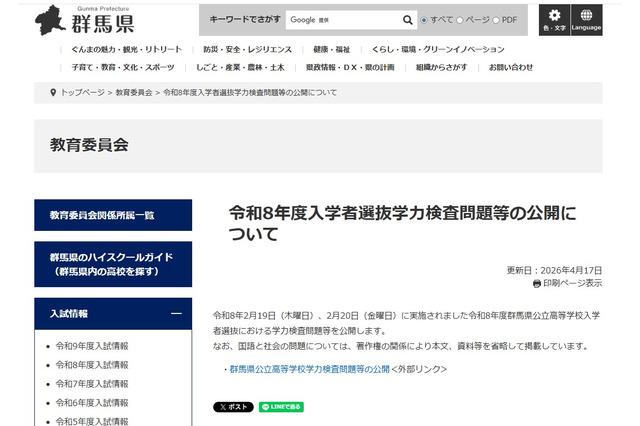The width and height of the screenshot is (640, 426).
Task: Select the すべて radio option
Action: tap(424, 20)
